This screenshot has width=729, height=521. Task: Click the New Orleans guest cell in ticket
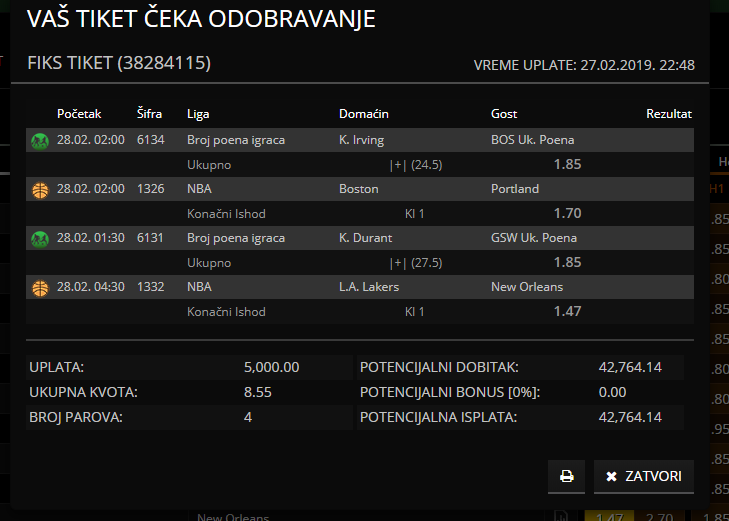point(527,287)
